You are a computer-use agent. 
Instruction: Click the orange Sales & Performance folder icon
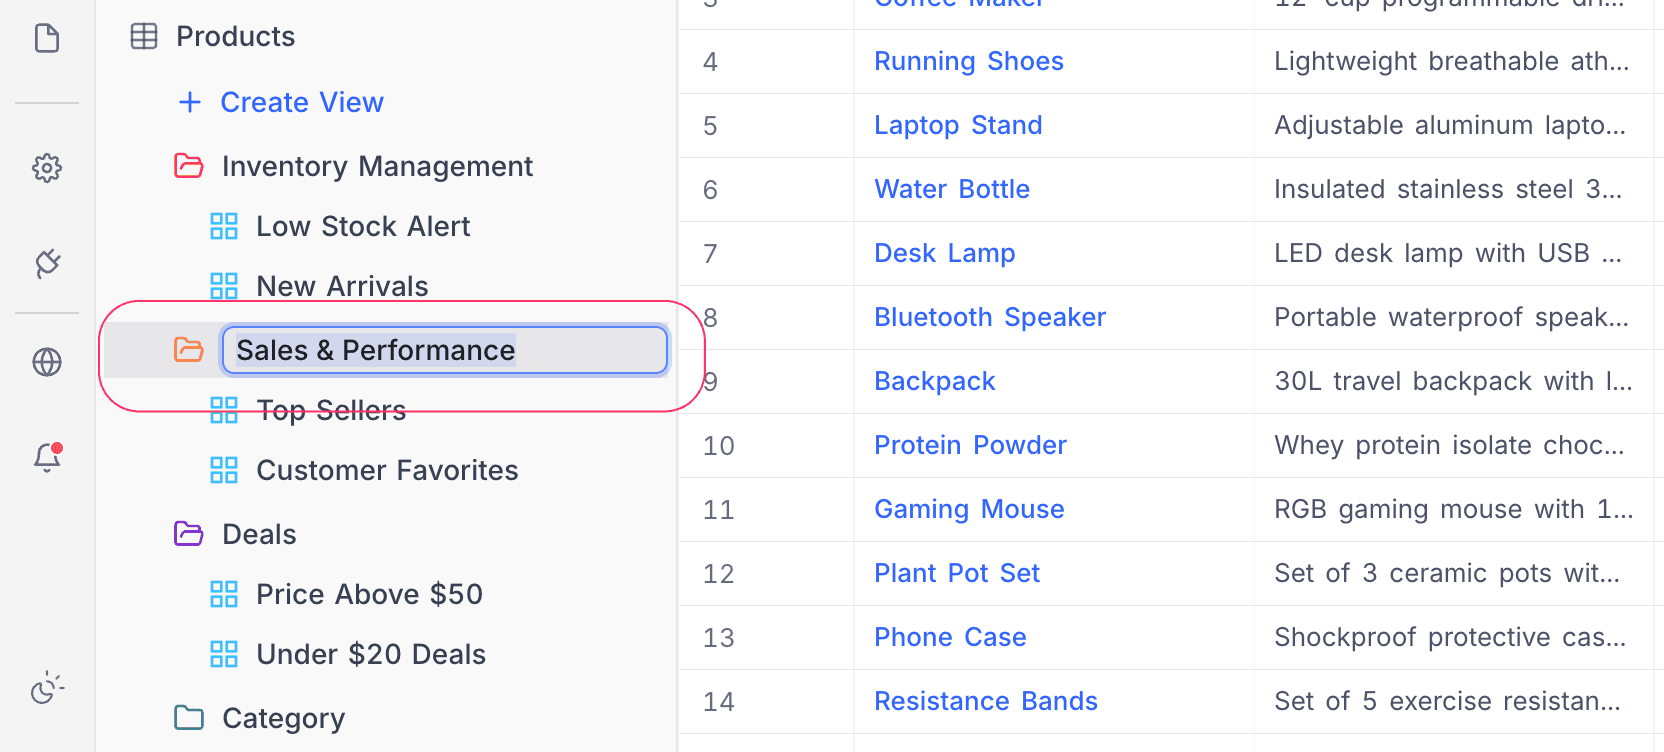[189, 350]
